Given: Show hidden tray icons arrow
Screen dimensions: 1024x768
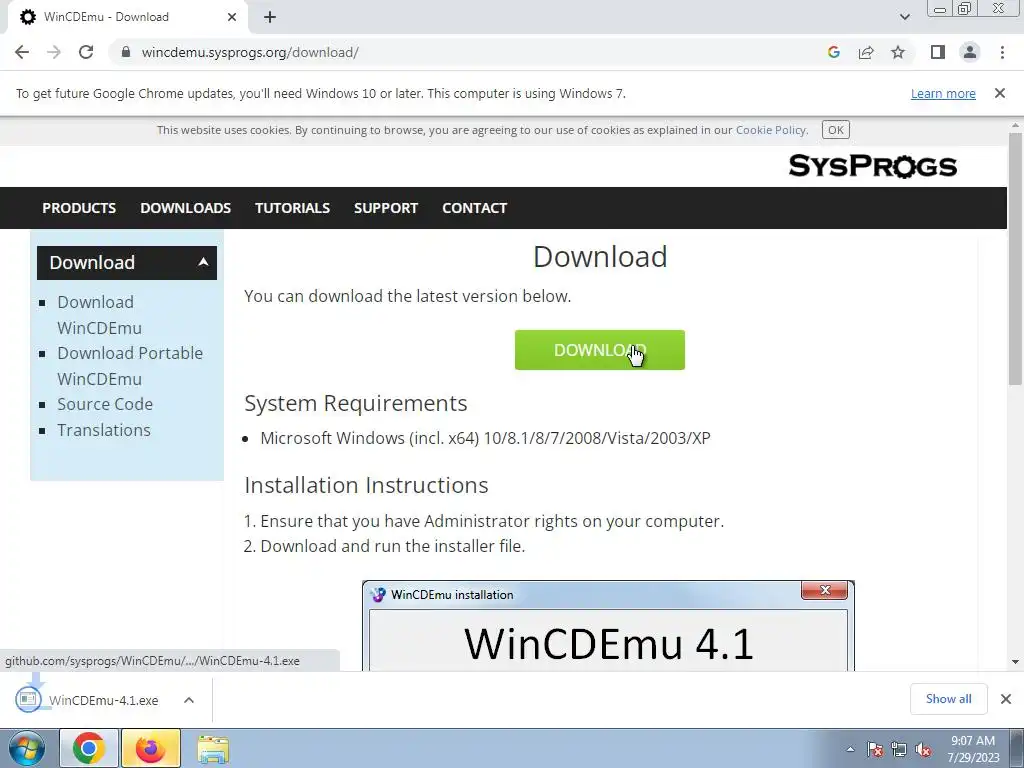Looking at the screenshot, I should (850, 749).
